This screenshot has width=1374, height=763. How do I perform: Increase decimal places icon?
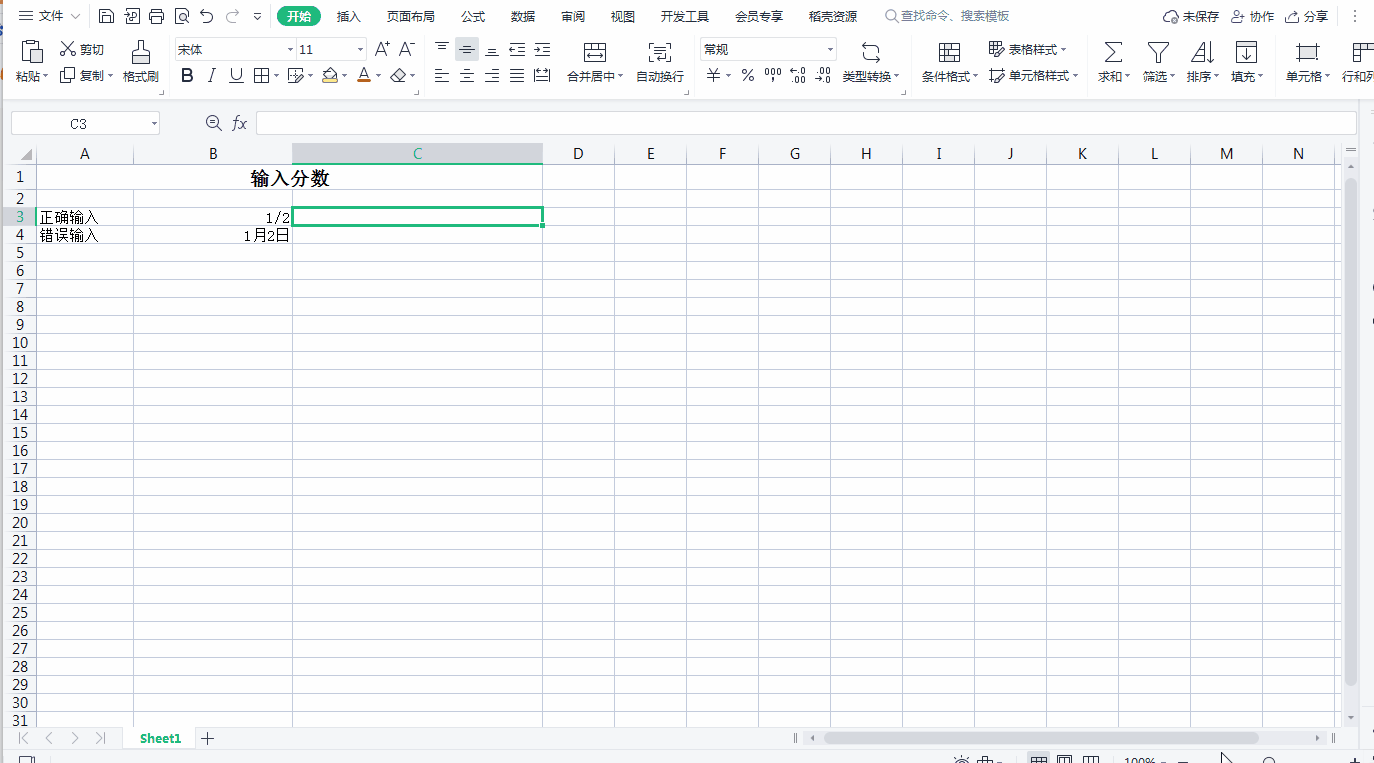(798, 75)
